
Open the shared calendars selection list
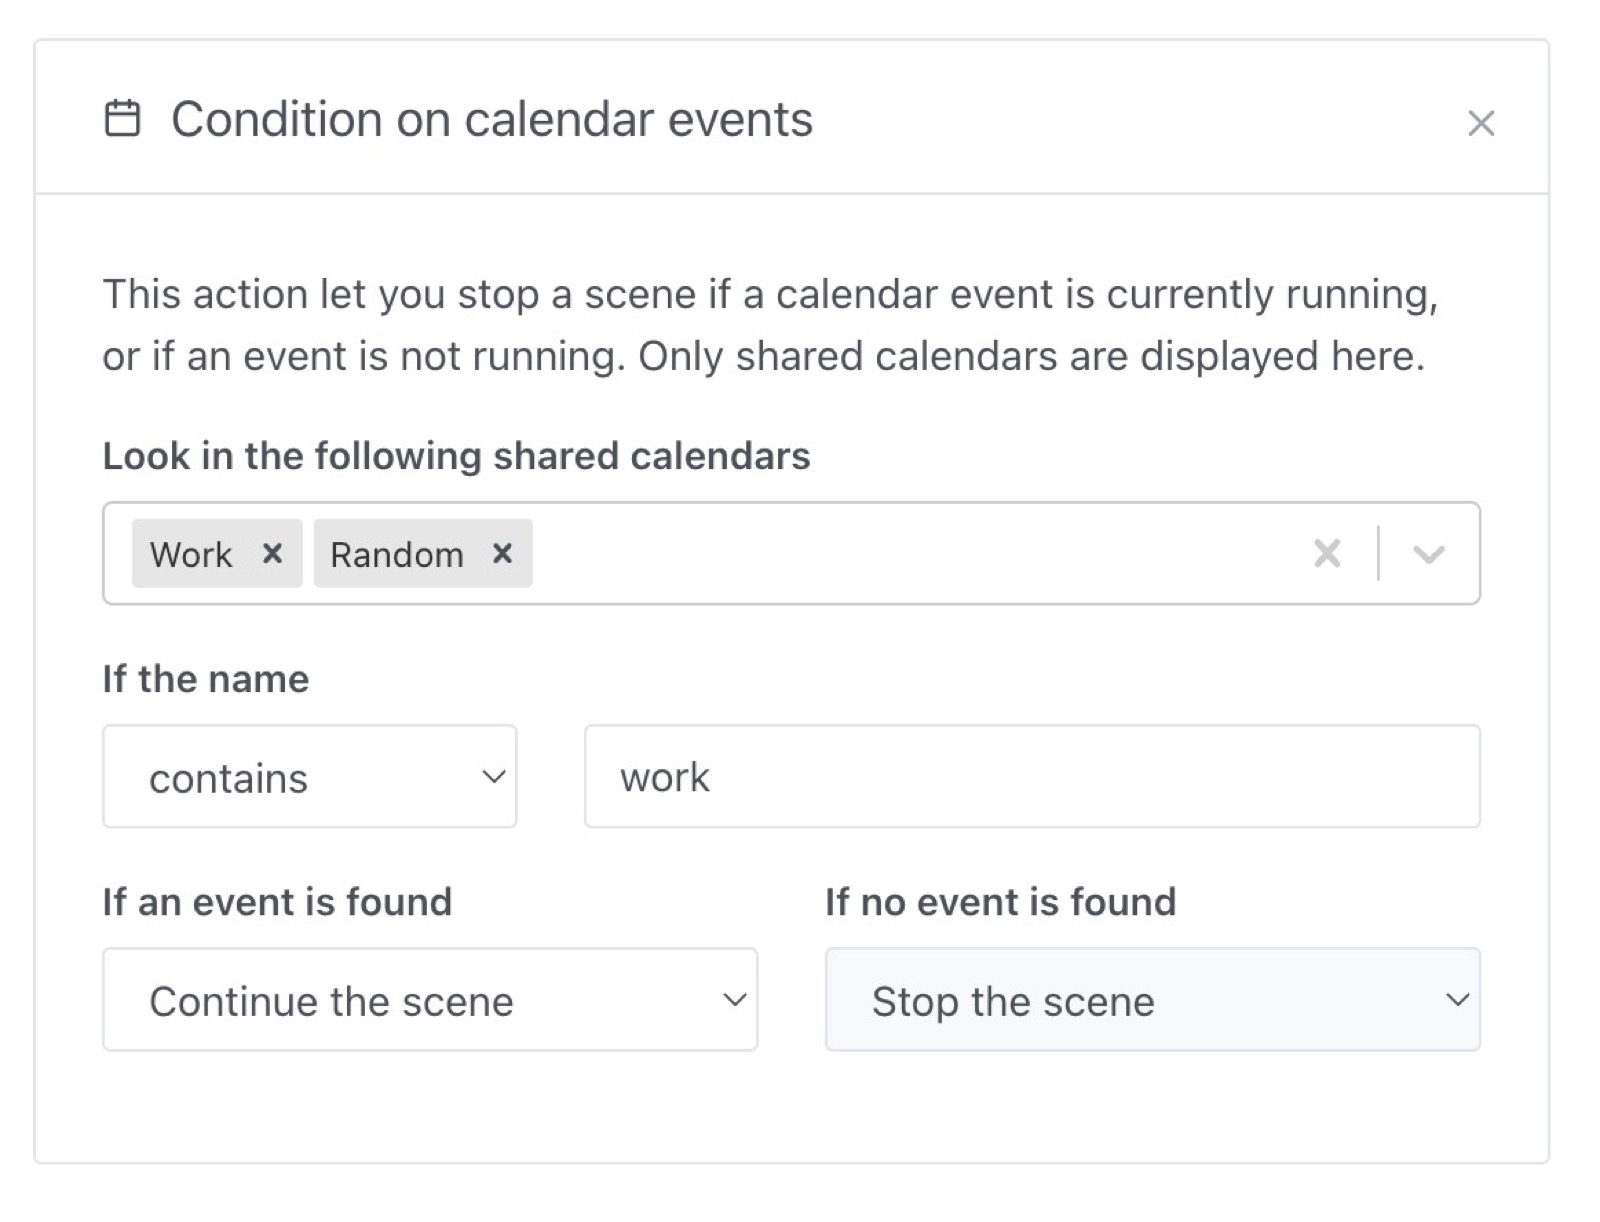point(1428,553)
